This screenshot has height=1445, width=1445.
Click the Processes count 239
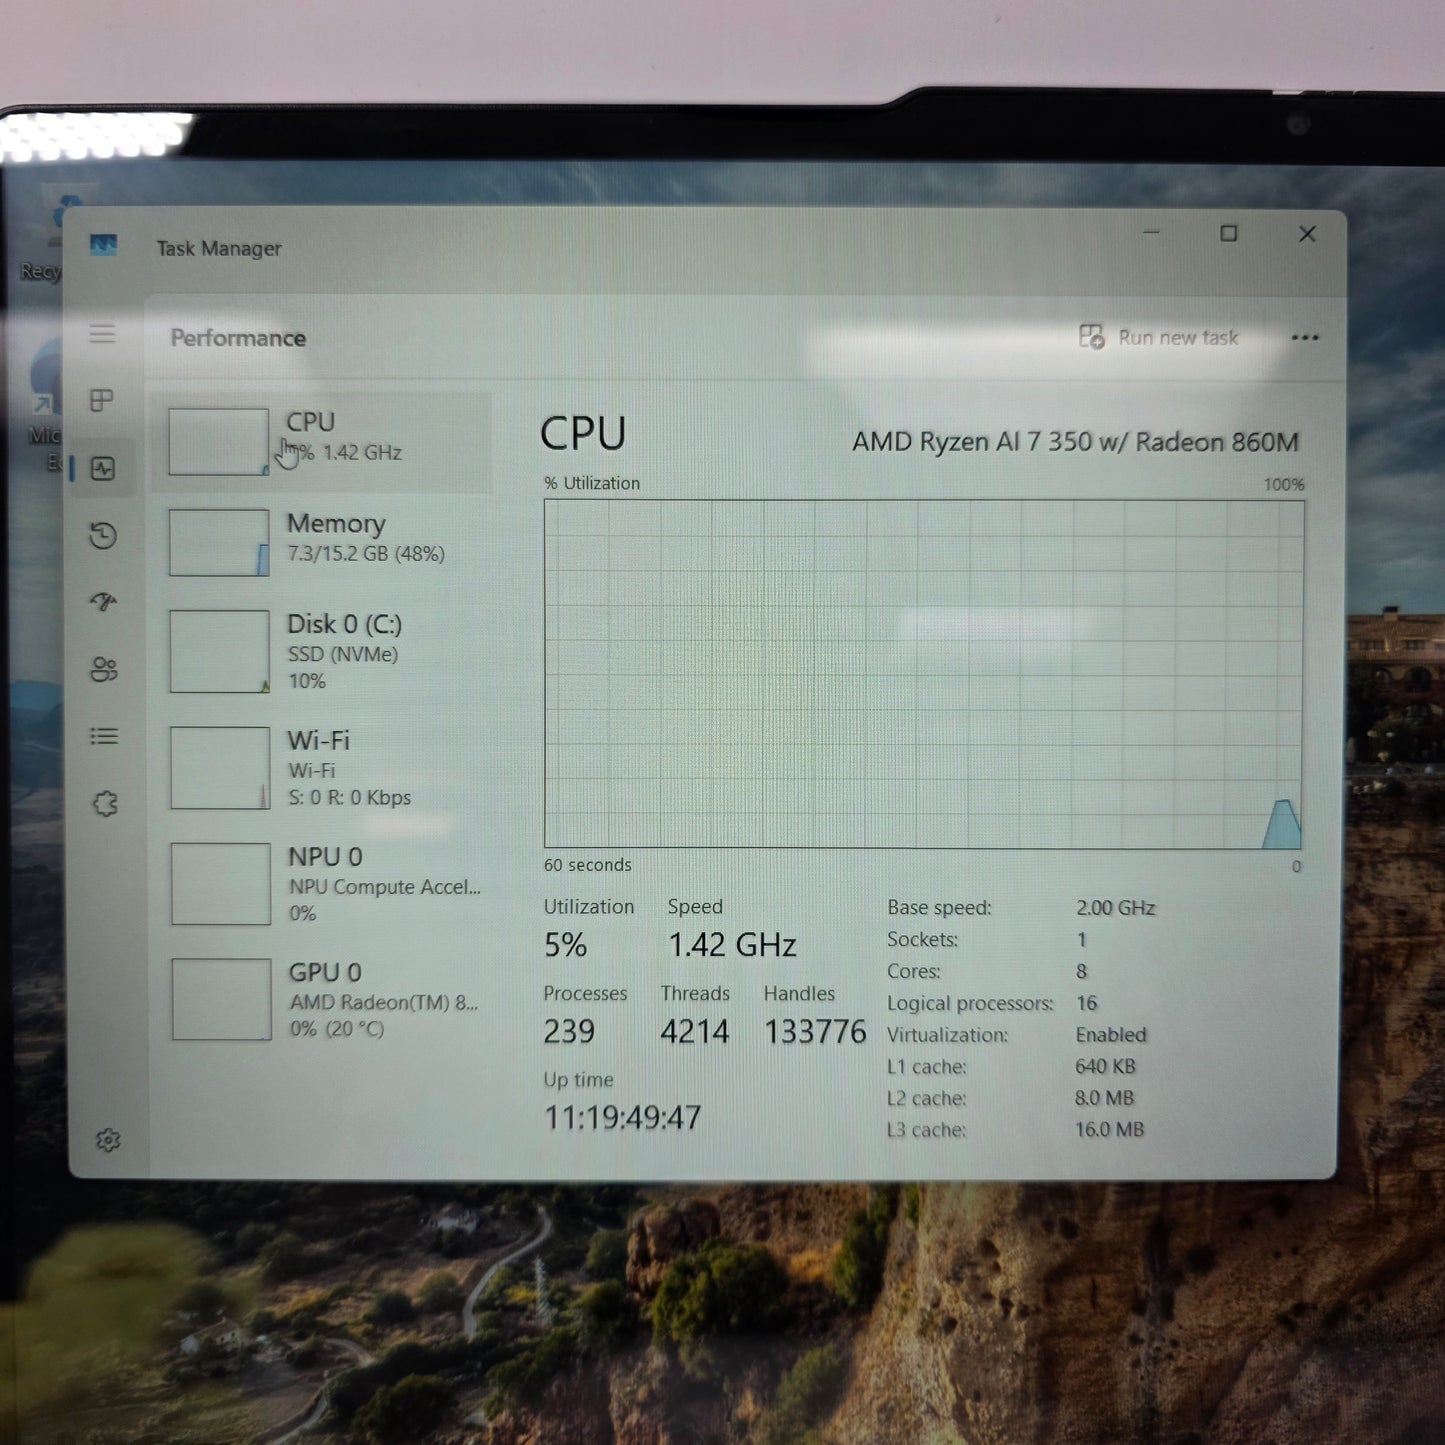569,1032
